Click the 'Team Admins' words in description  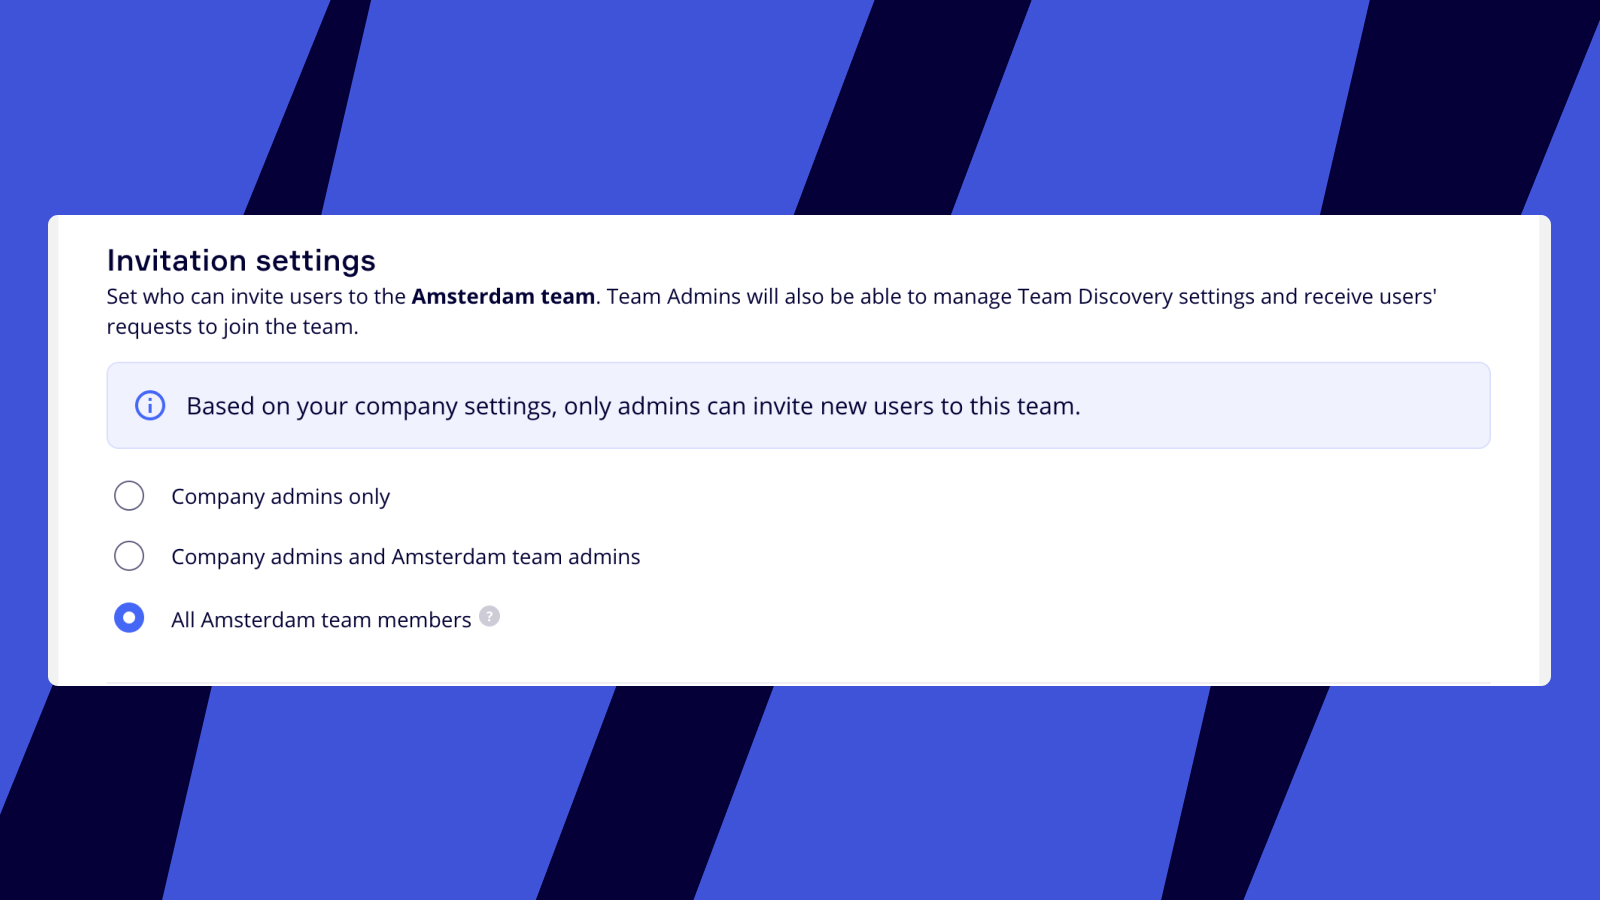663,297
